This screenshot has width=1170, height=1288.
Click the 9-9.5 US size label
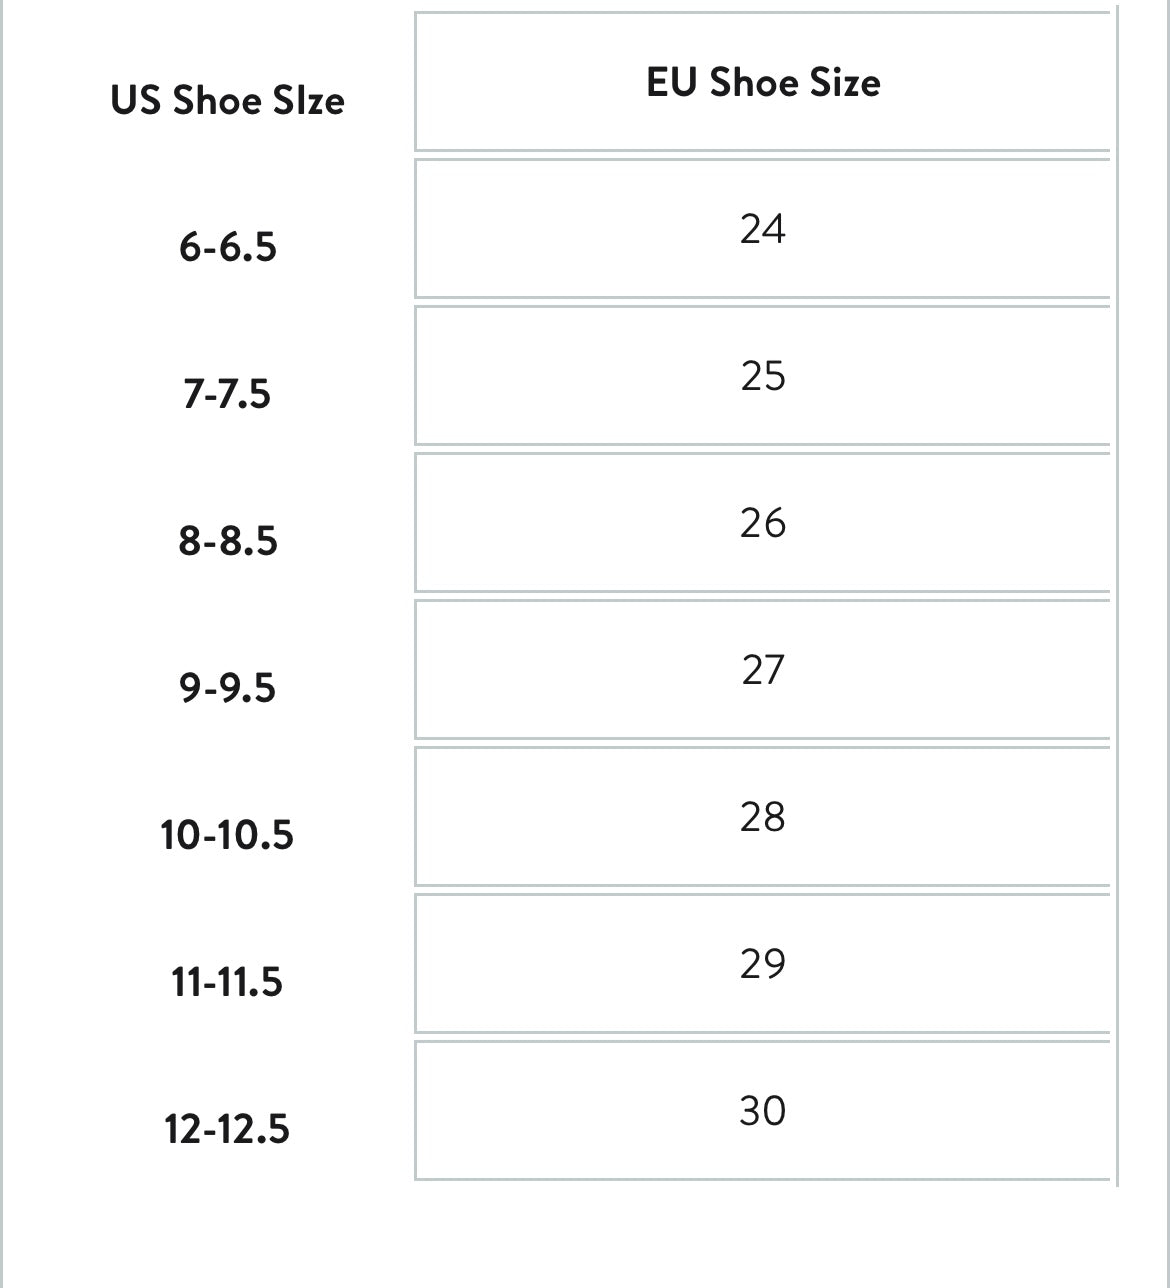pos(227,688)
